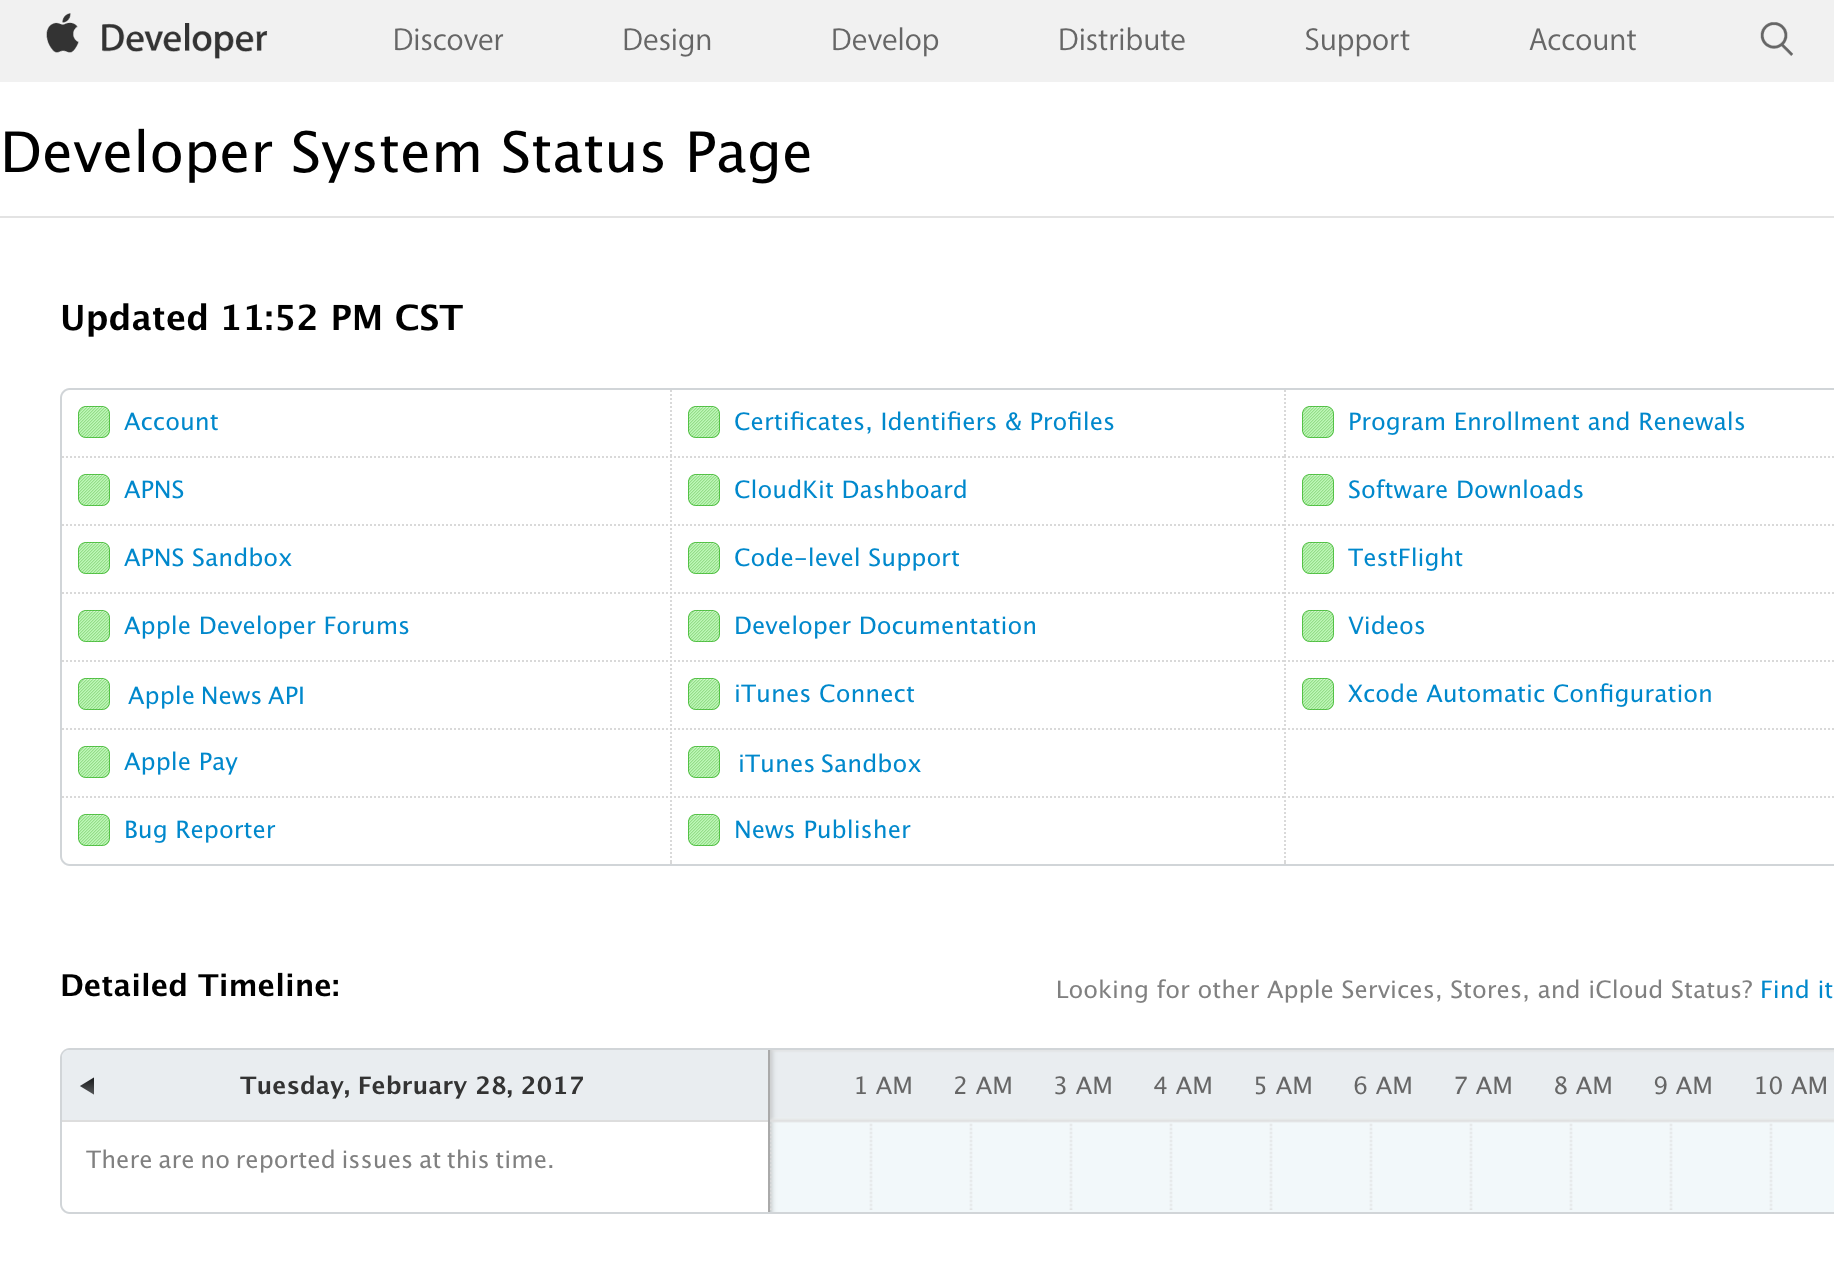Viewport: 1834px width, 1284px height.
Task: Click the 'Updated 11:52 PM CST' text
Action: click(x=262, y=318)
